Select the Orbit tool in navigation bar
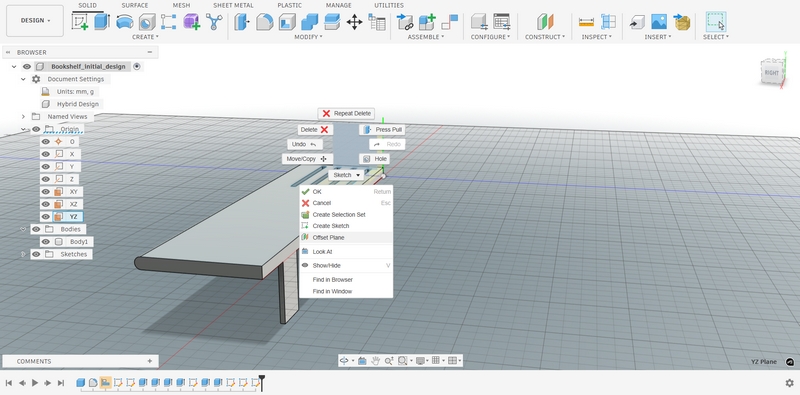 344,361
